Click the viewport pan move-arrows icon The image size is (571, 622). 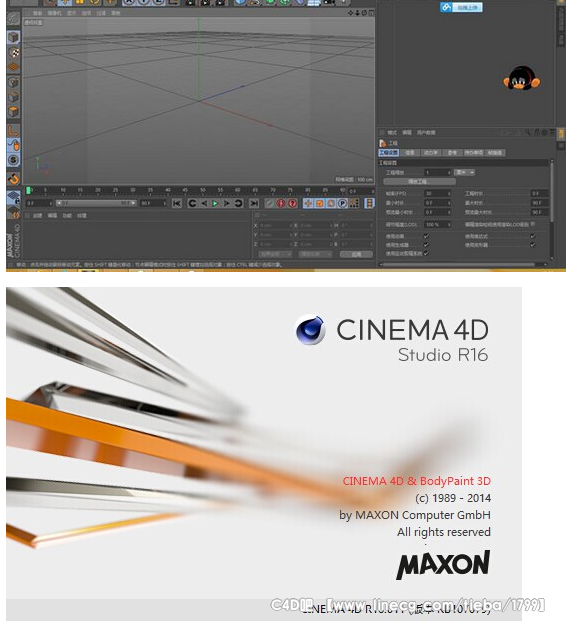[x=350, y=13]
